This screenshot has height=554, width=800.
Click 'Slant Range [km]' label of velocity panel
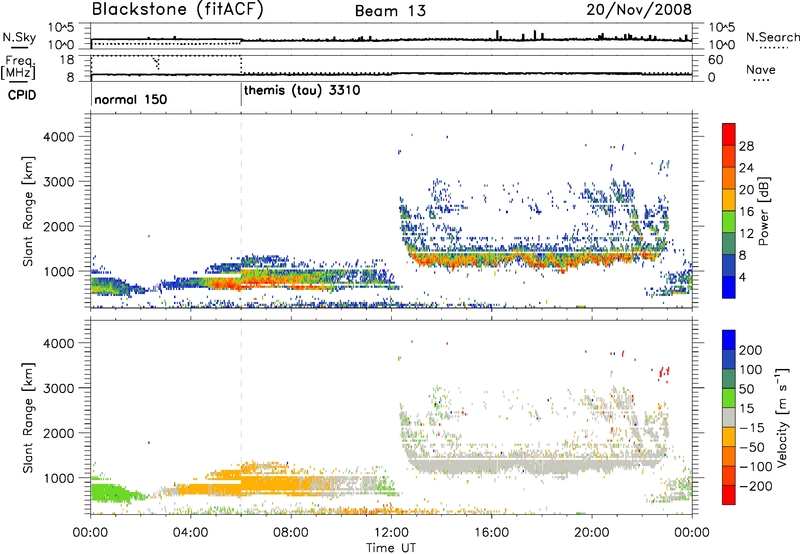tap(28, 417)
